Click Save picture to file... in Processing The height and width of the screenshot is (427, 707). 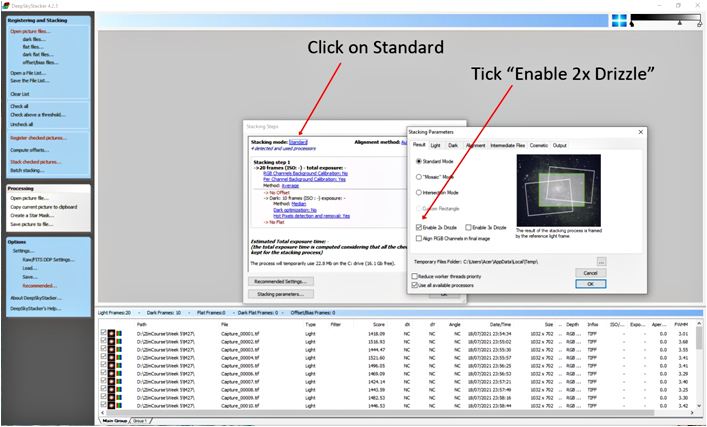coord(32,224)
